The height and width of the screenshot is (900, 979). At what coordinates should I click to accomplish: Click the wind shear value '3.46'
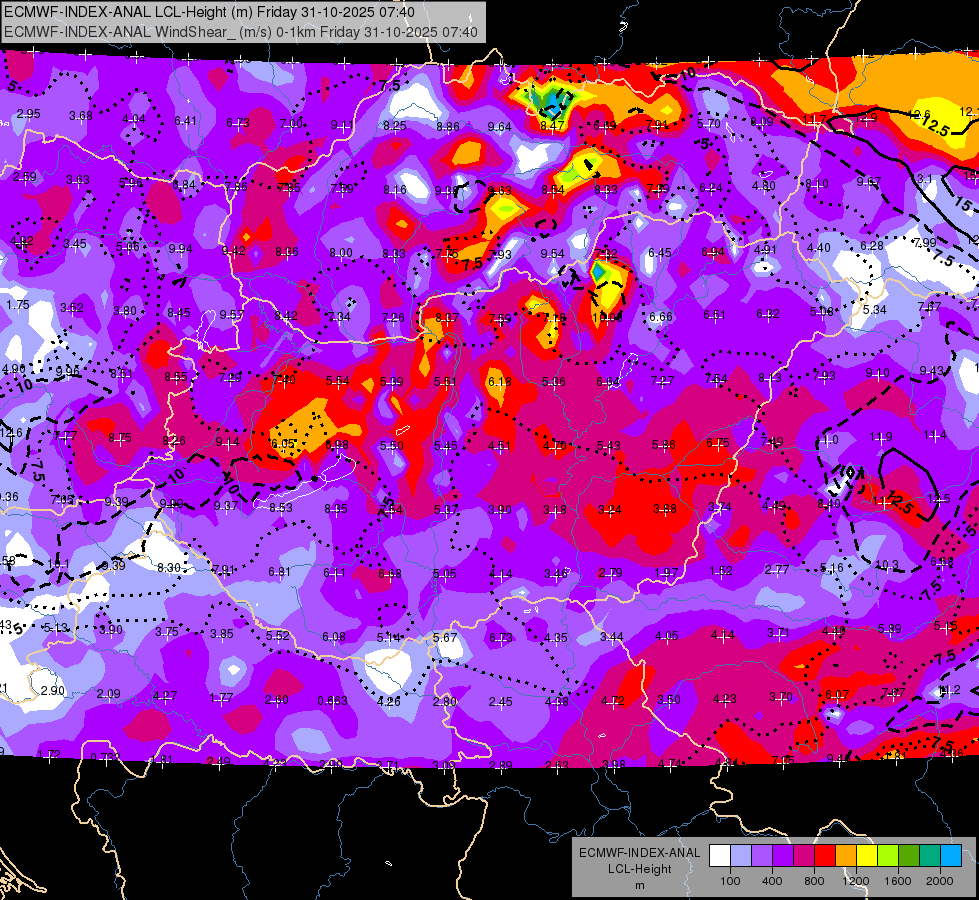pyautogui.click(x=556, y=573)
